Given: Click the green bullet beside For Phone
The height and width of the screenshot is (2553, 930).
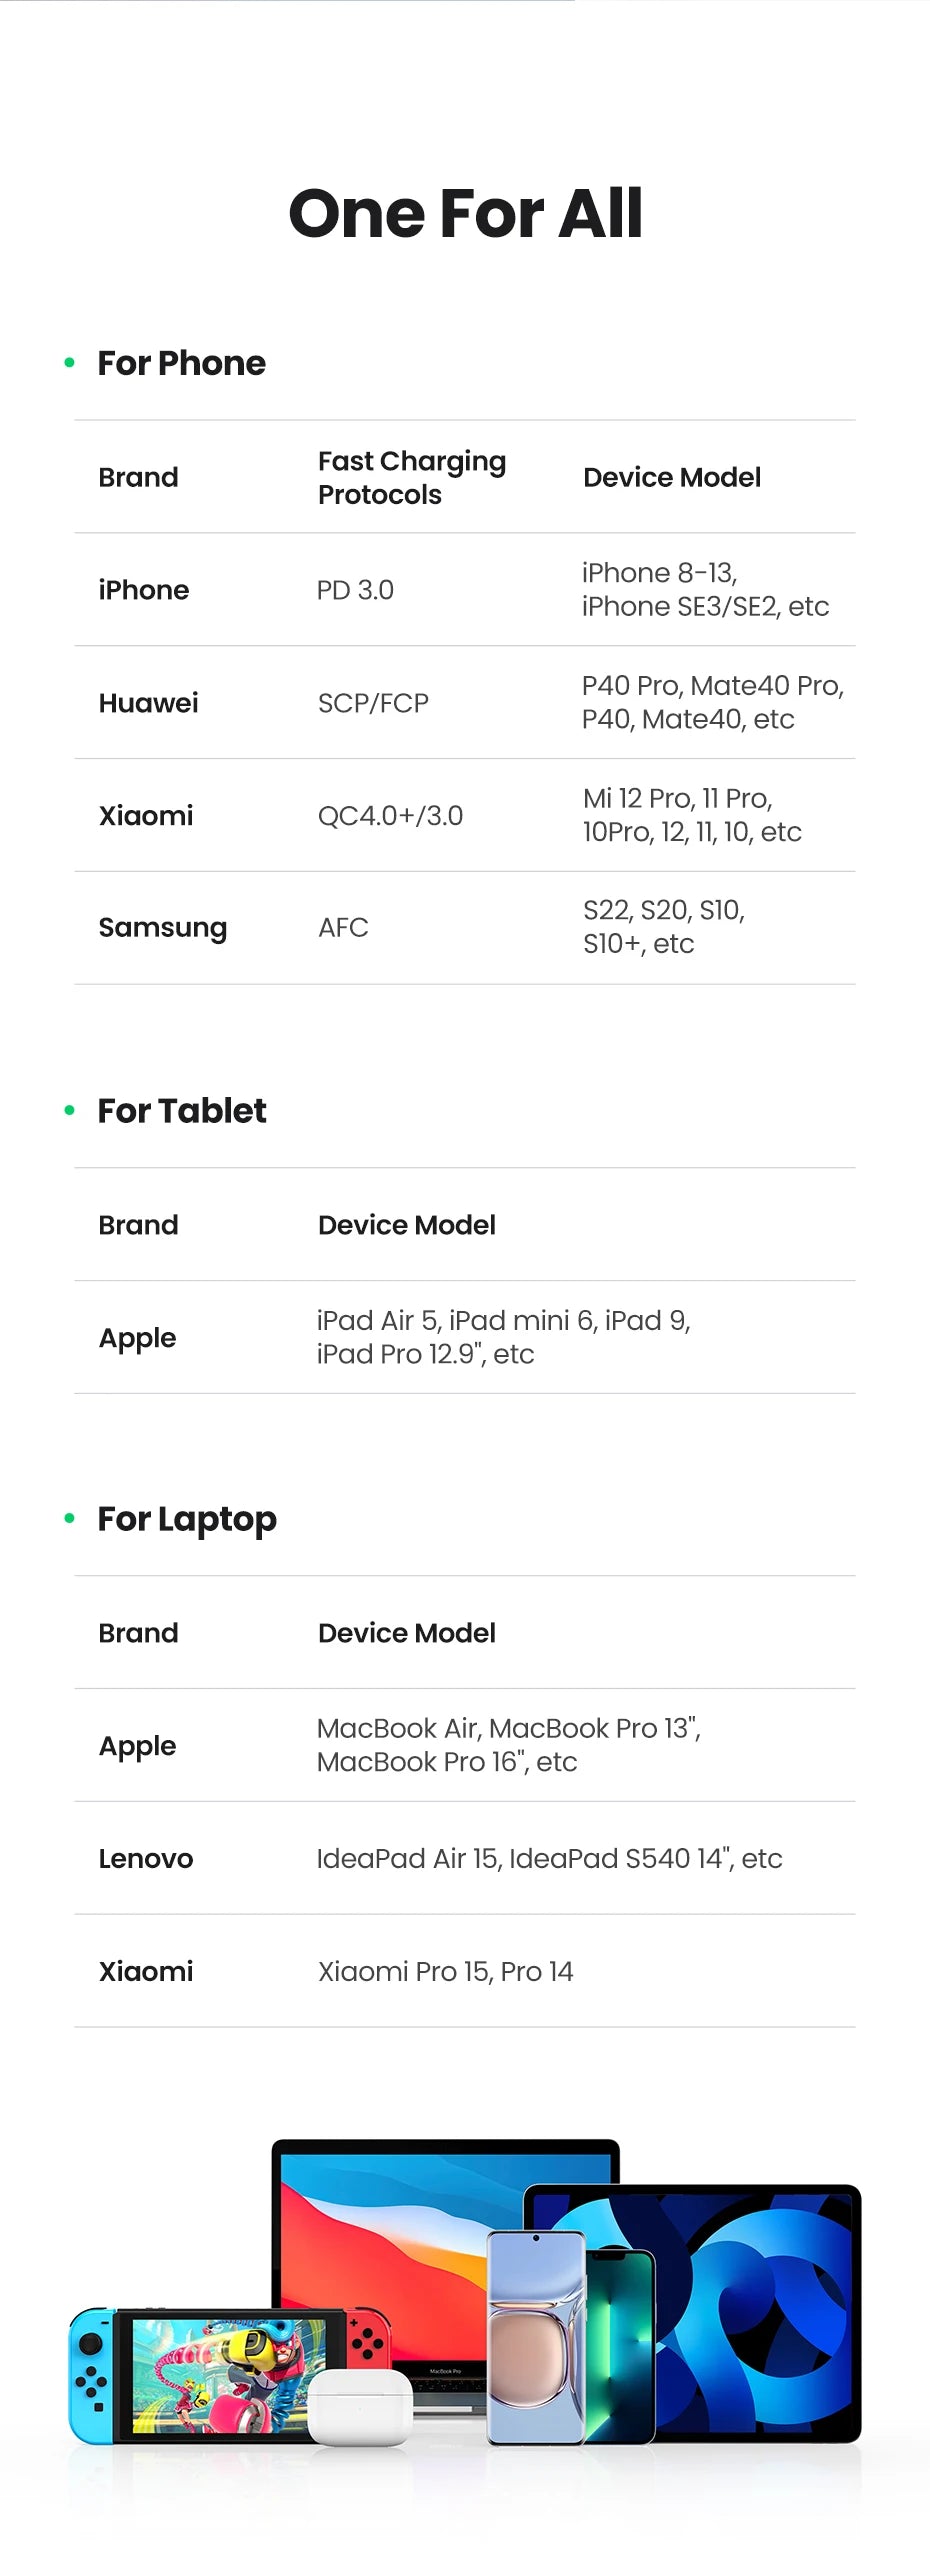Looking at the screenshot, I should (x=69, y=363).
